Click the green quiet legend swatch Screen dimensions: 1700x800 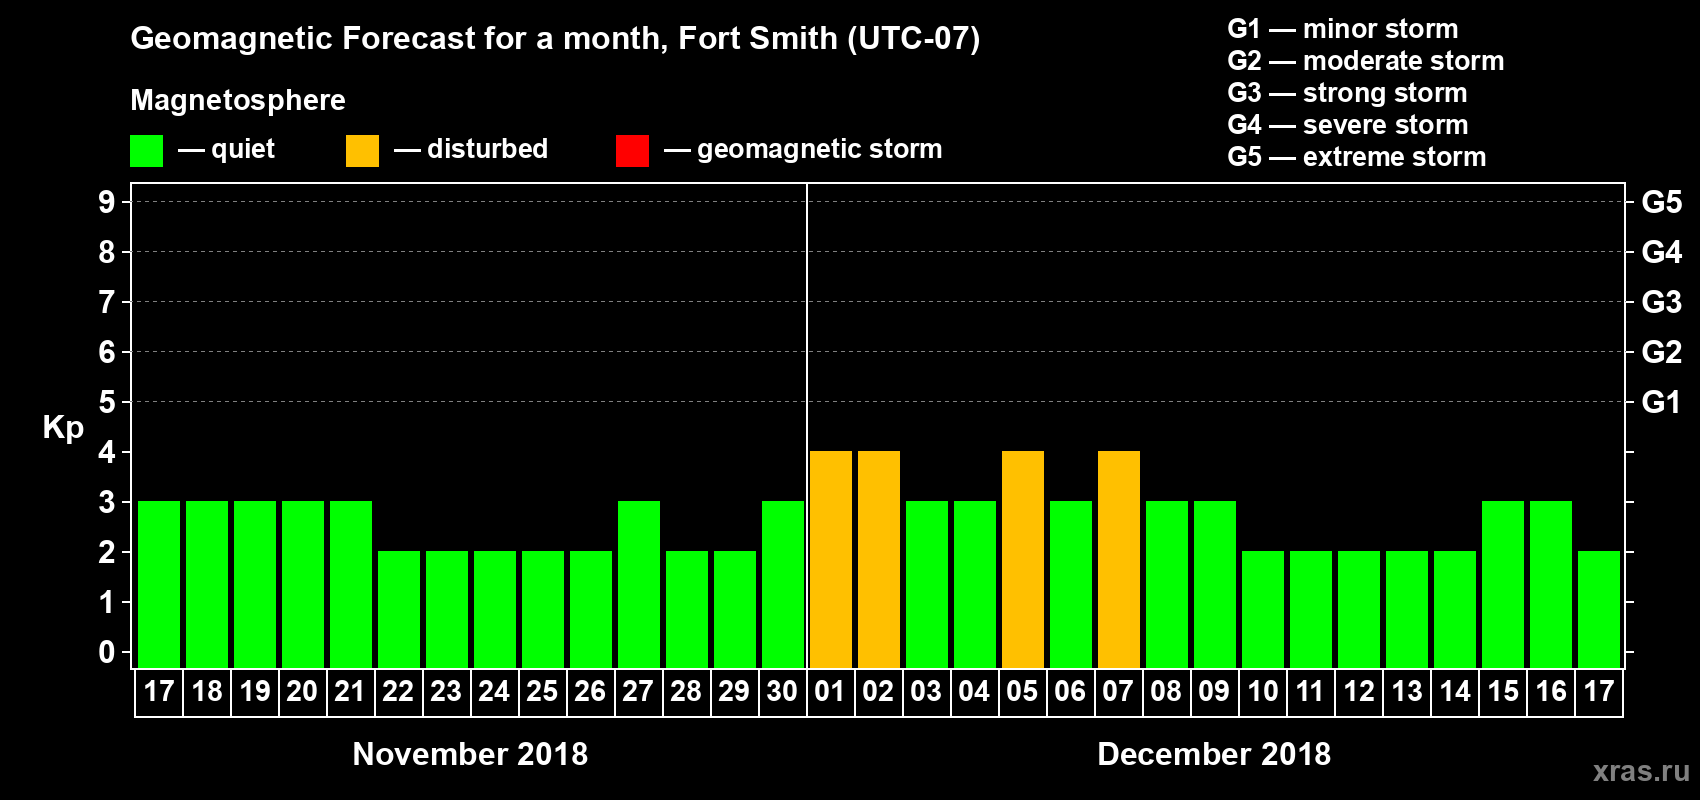(147, 151)
